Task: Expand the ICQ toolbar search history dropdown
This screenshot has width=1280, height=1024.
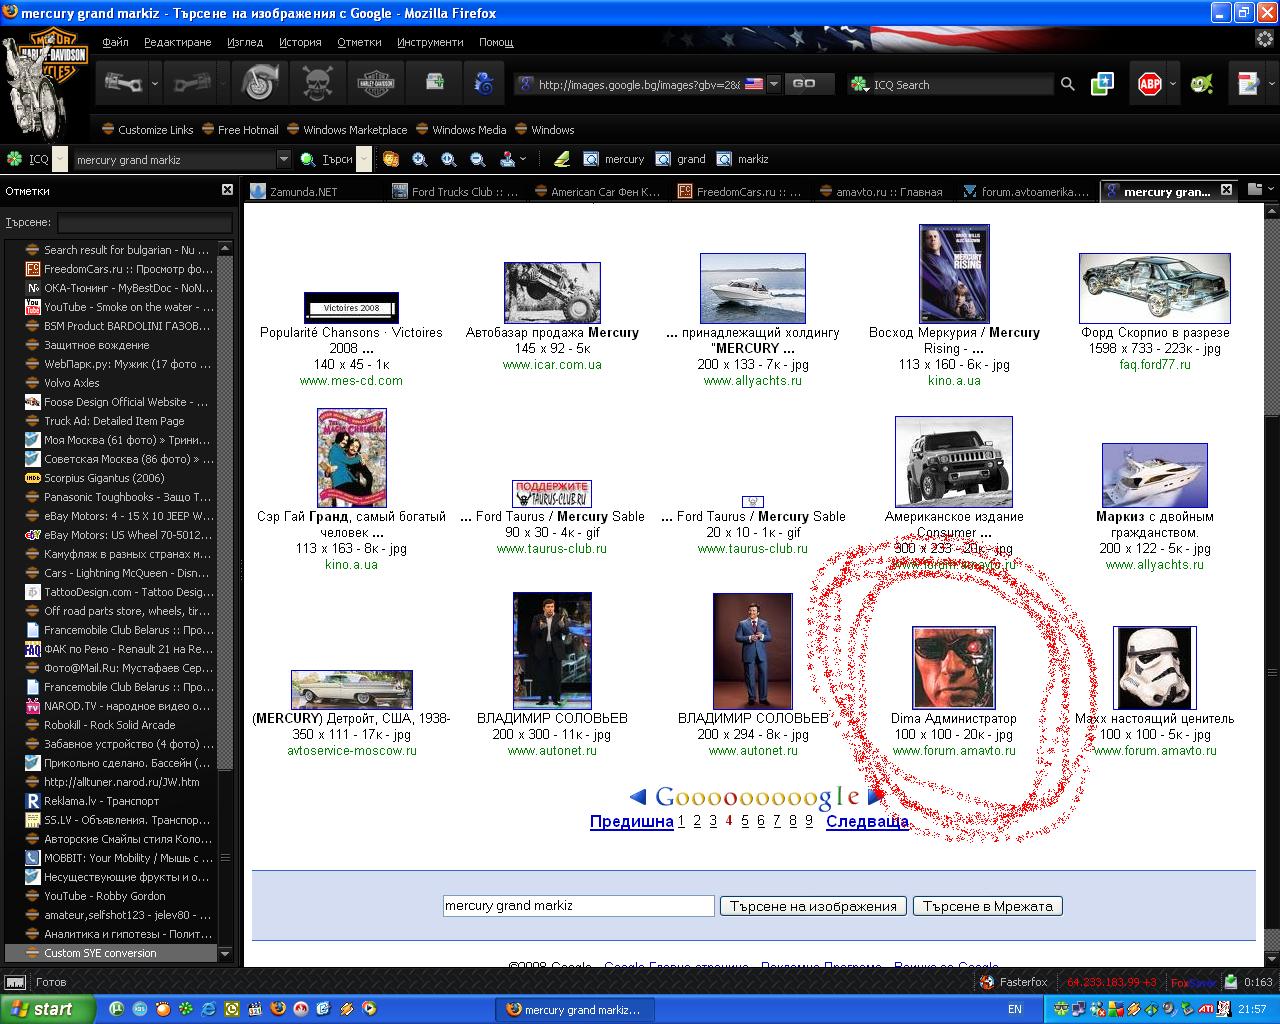Action: pyautogui.click(x=283, y=159)
